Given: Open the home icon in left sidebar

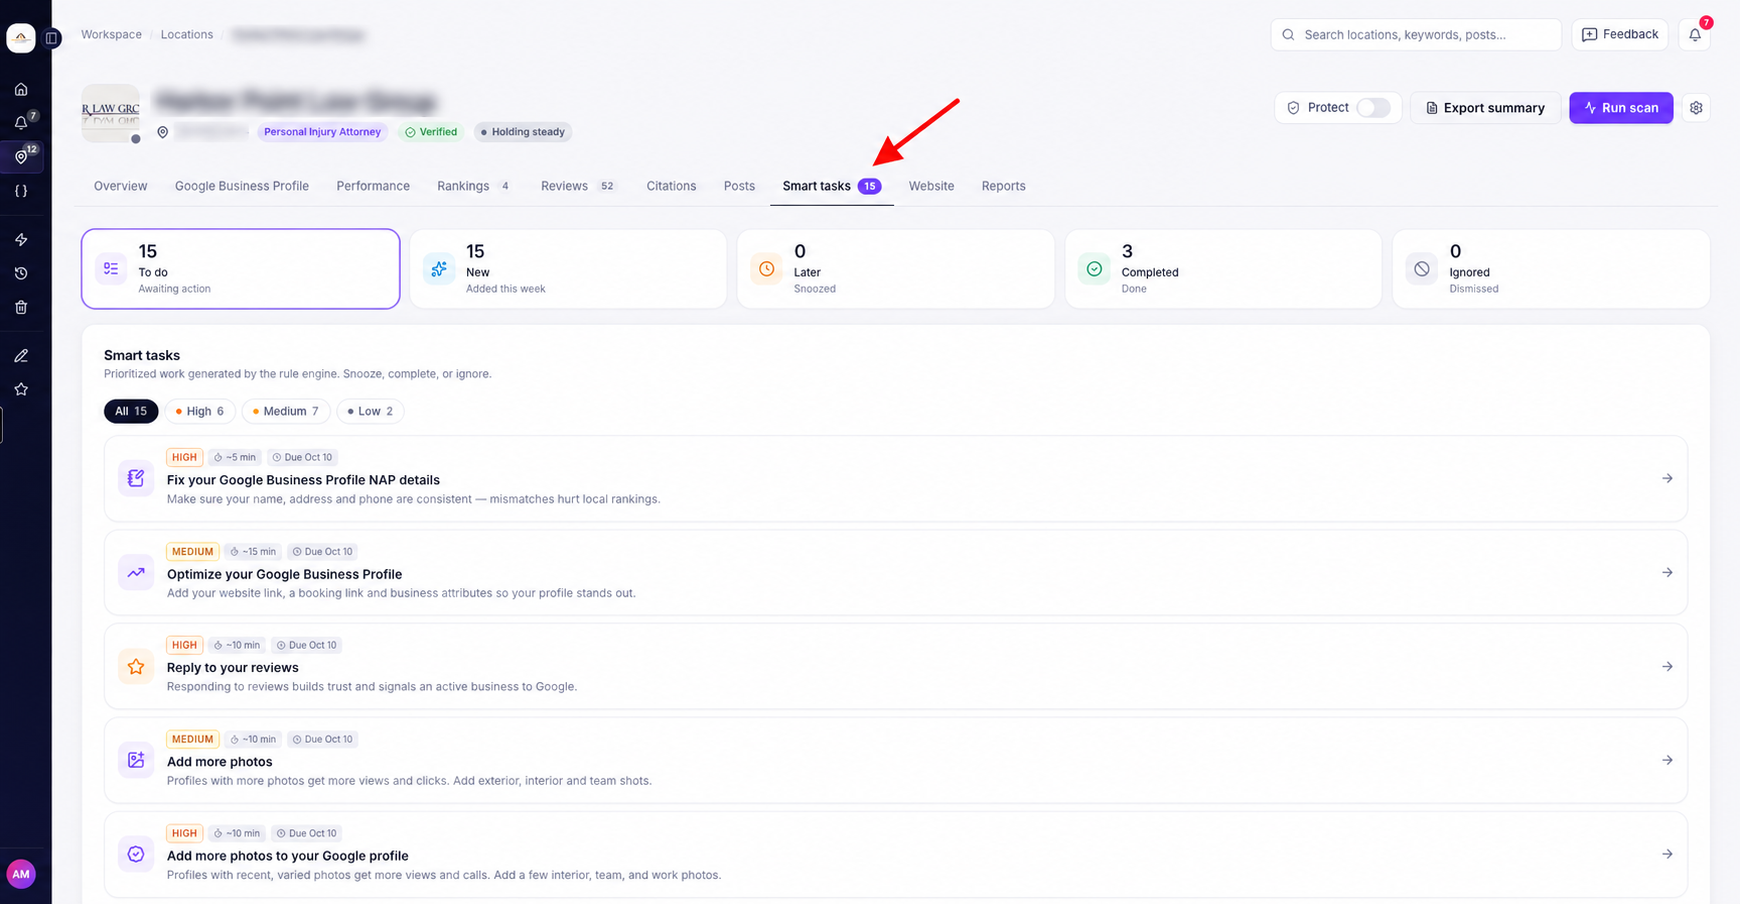Looking at the screenshot, I should (21, 89).
